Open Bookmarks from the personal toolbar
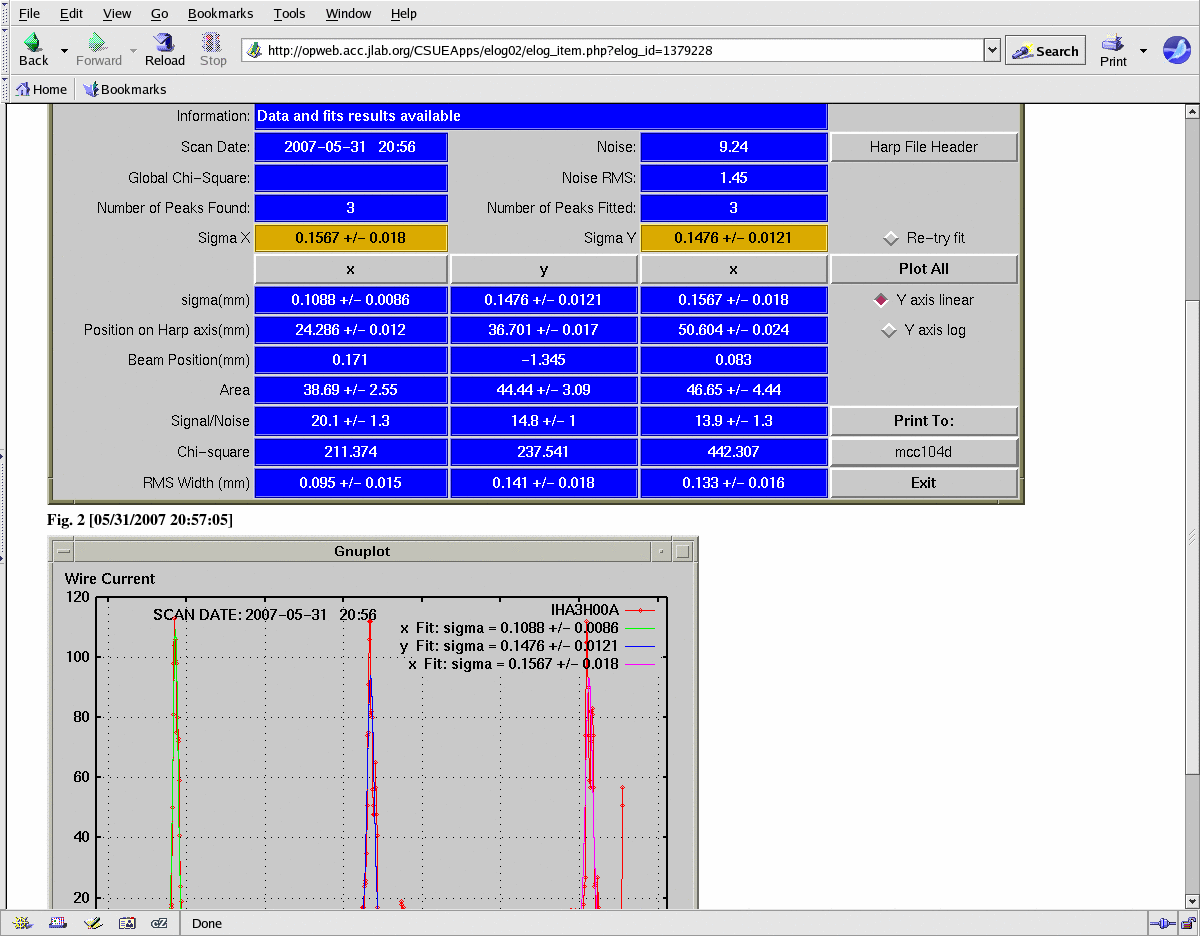The height and width of the screenshot is (936, 1200). point(124,89)
